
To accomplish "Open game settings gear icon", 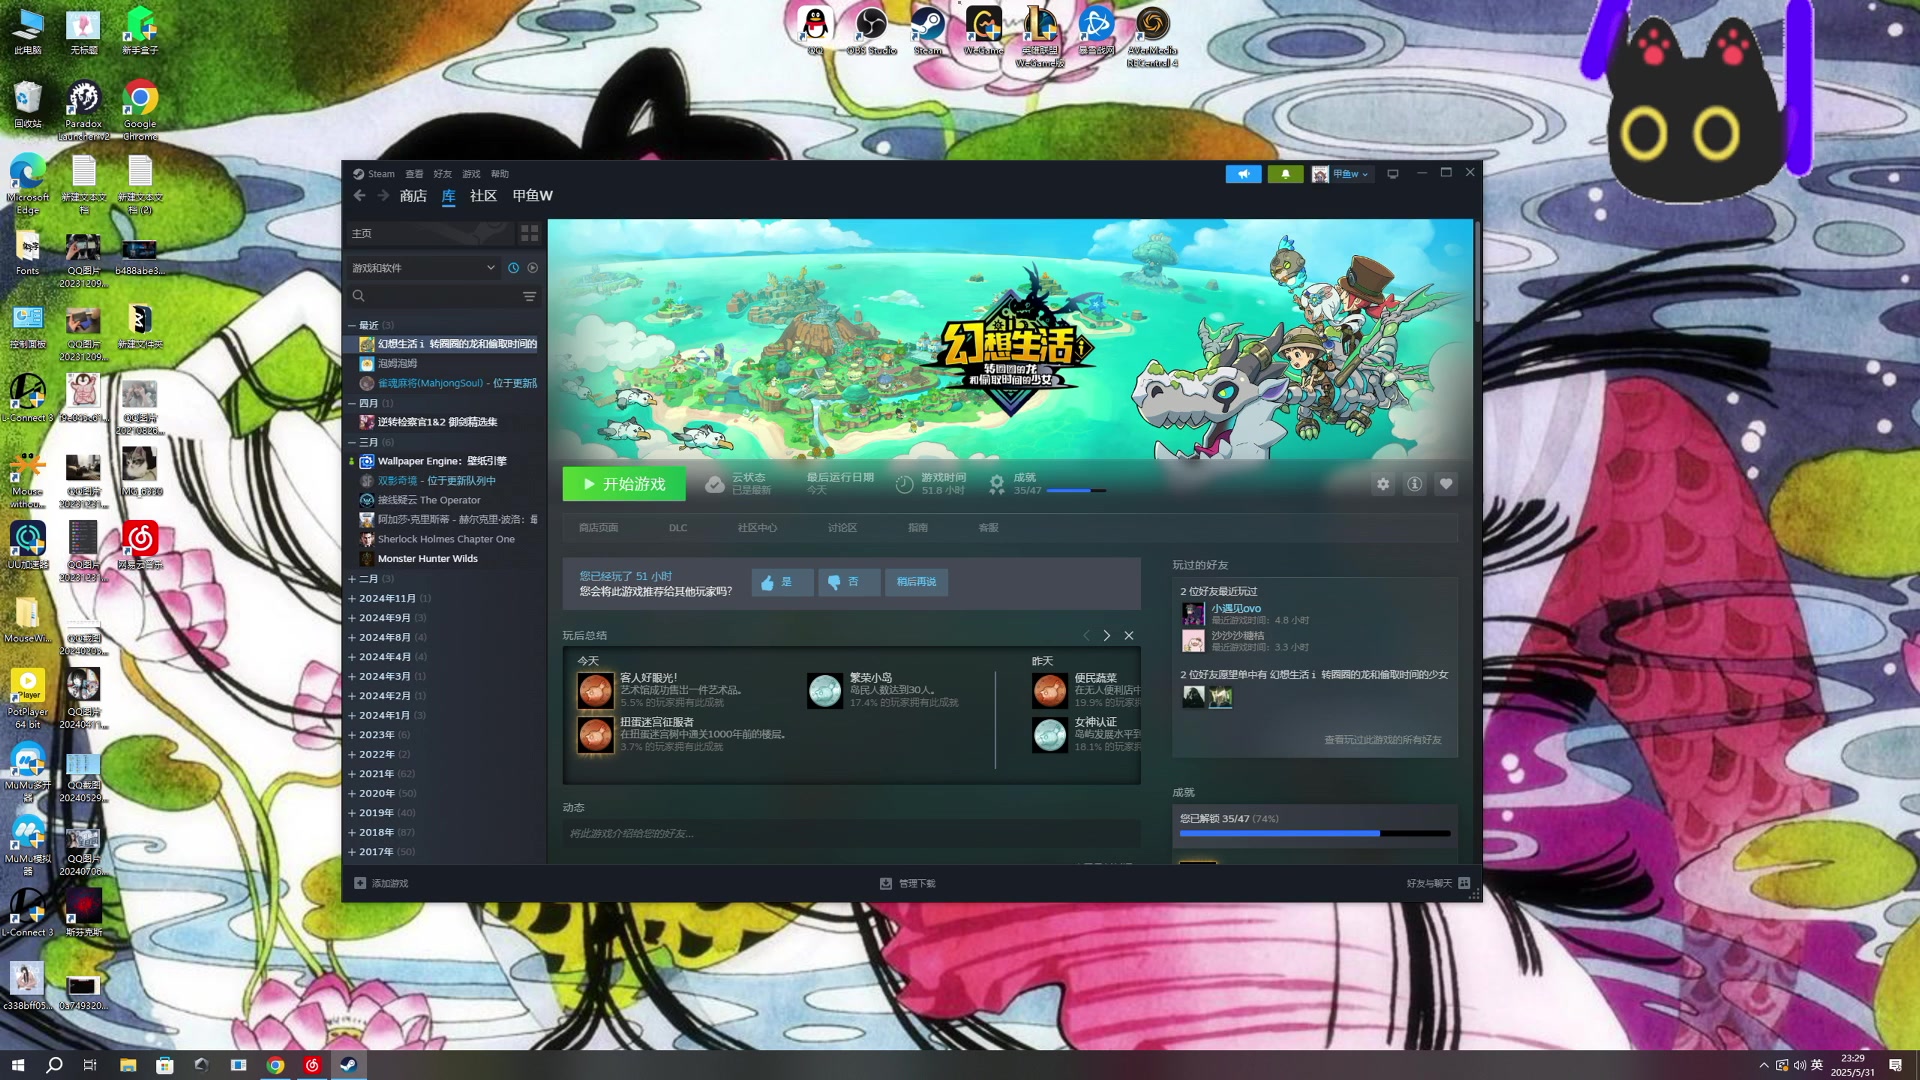I will click(1383, 484).
